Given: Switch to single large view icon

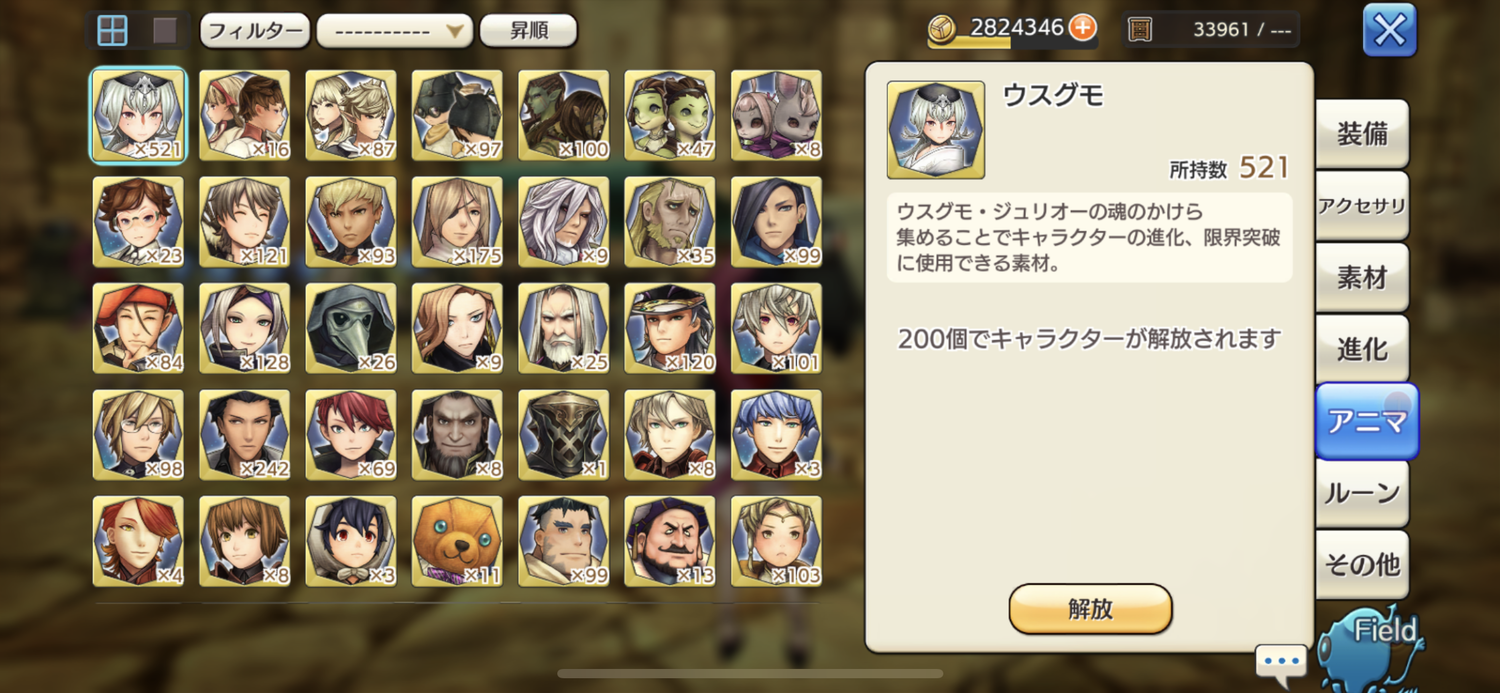Looking at the screenshot, I should point(165,31).
